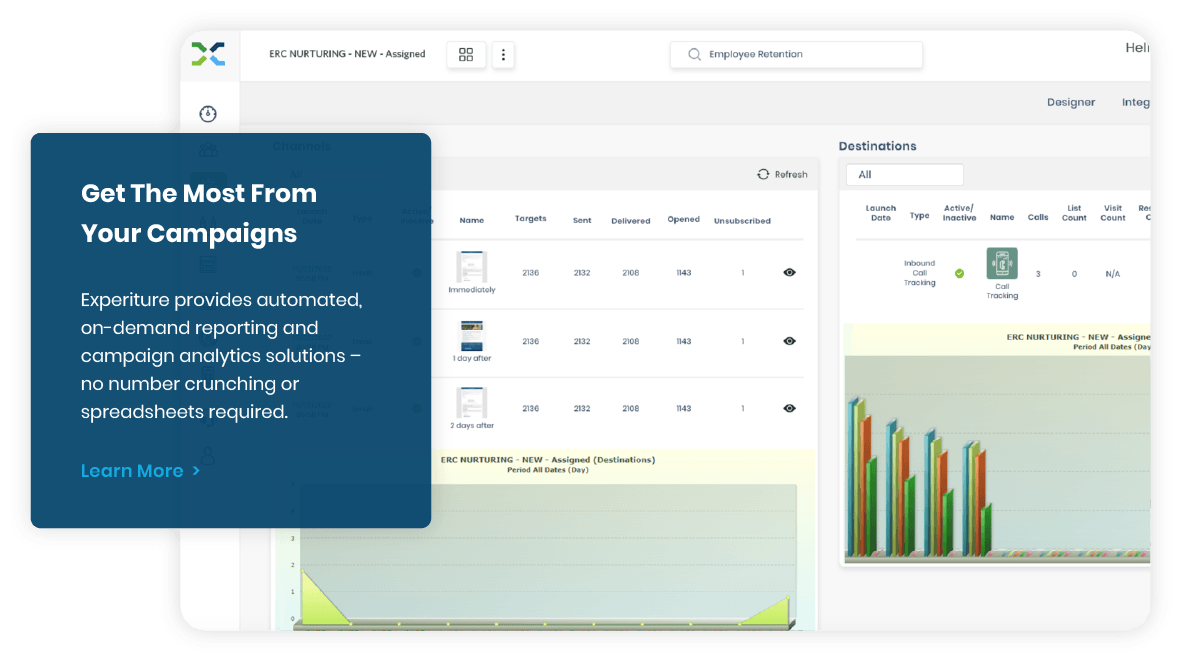The image size is (1181, 661).
Task: Click the Refresh button
Action: (x=782, y=175)
